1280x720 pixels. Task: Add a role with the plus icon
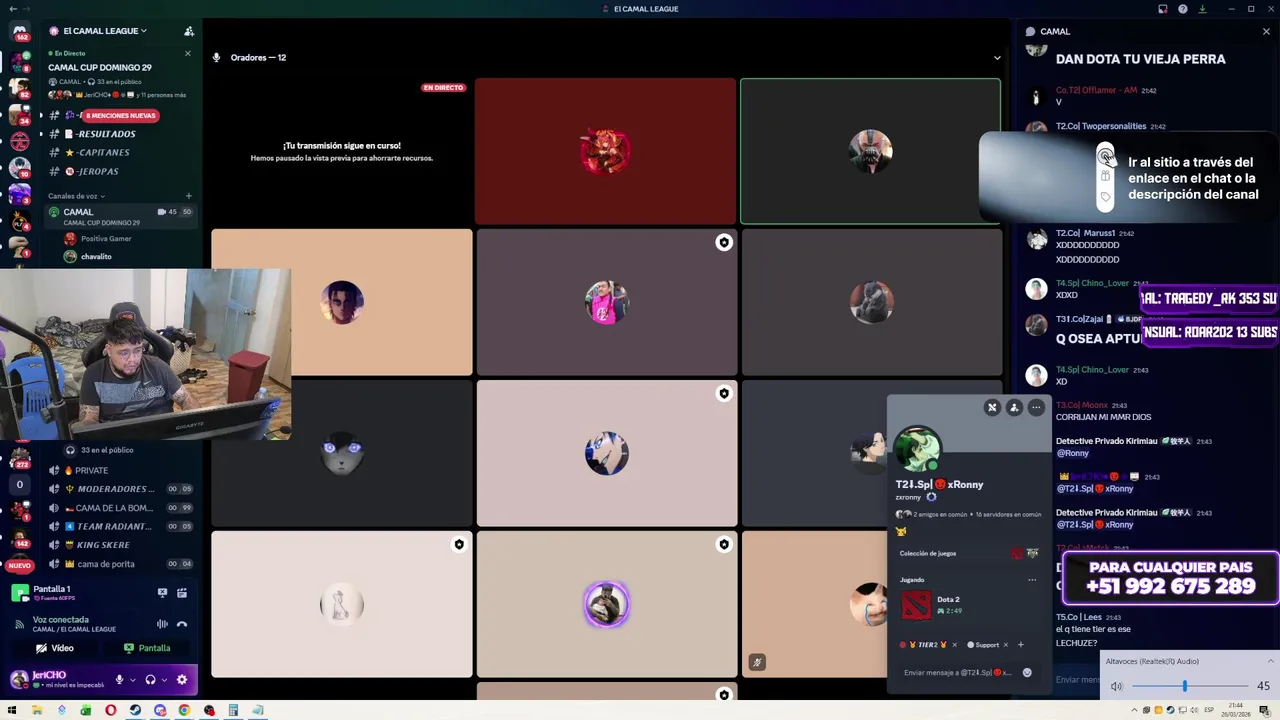(1021, 645)
